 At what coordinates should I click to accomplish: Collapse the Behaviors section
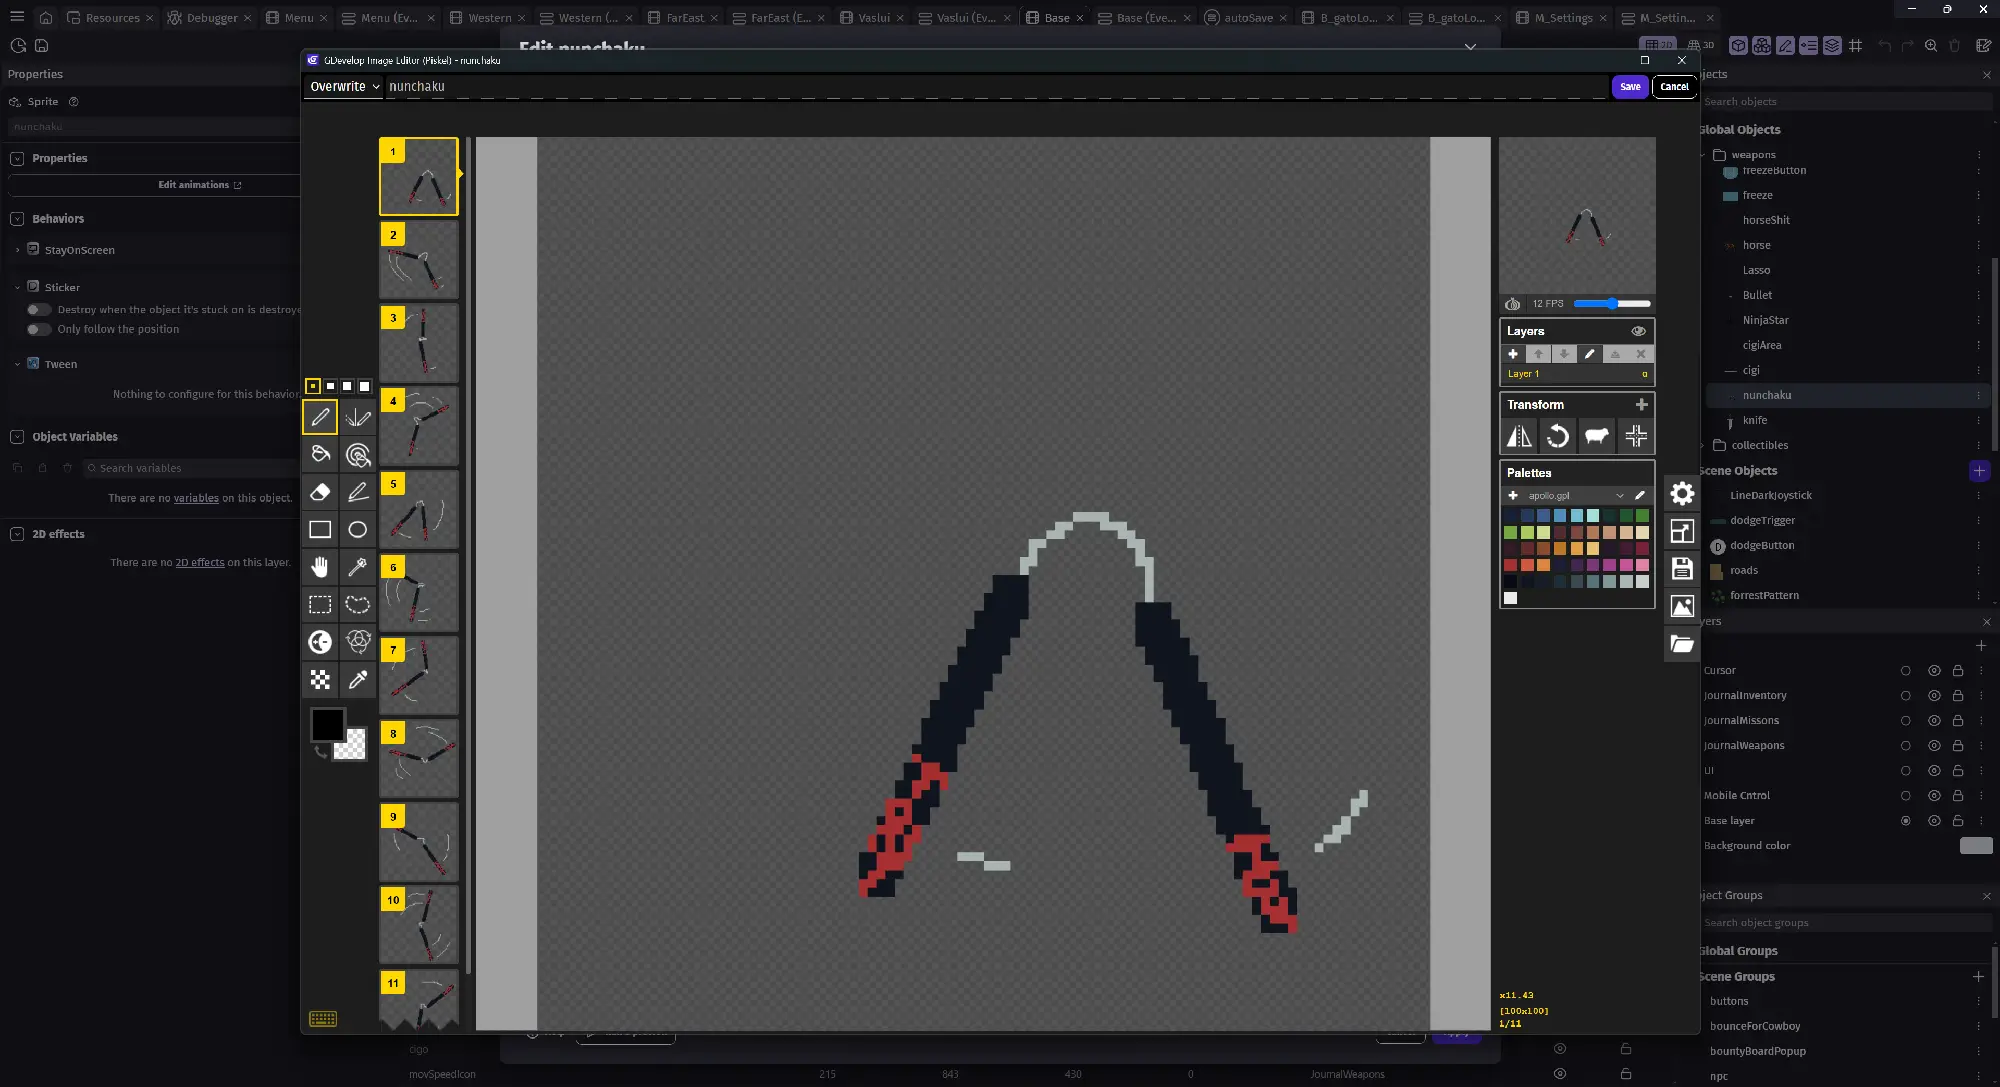pyautogui.click(x=17, y=219)
